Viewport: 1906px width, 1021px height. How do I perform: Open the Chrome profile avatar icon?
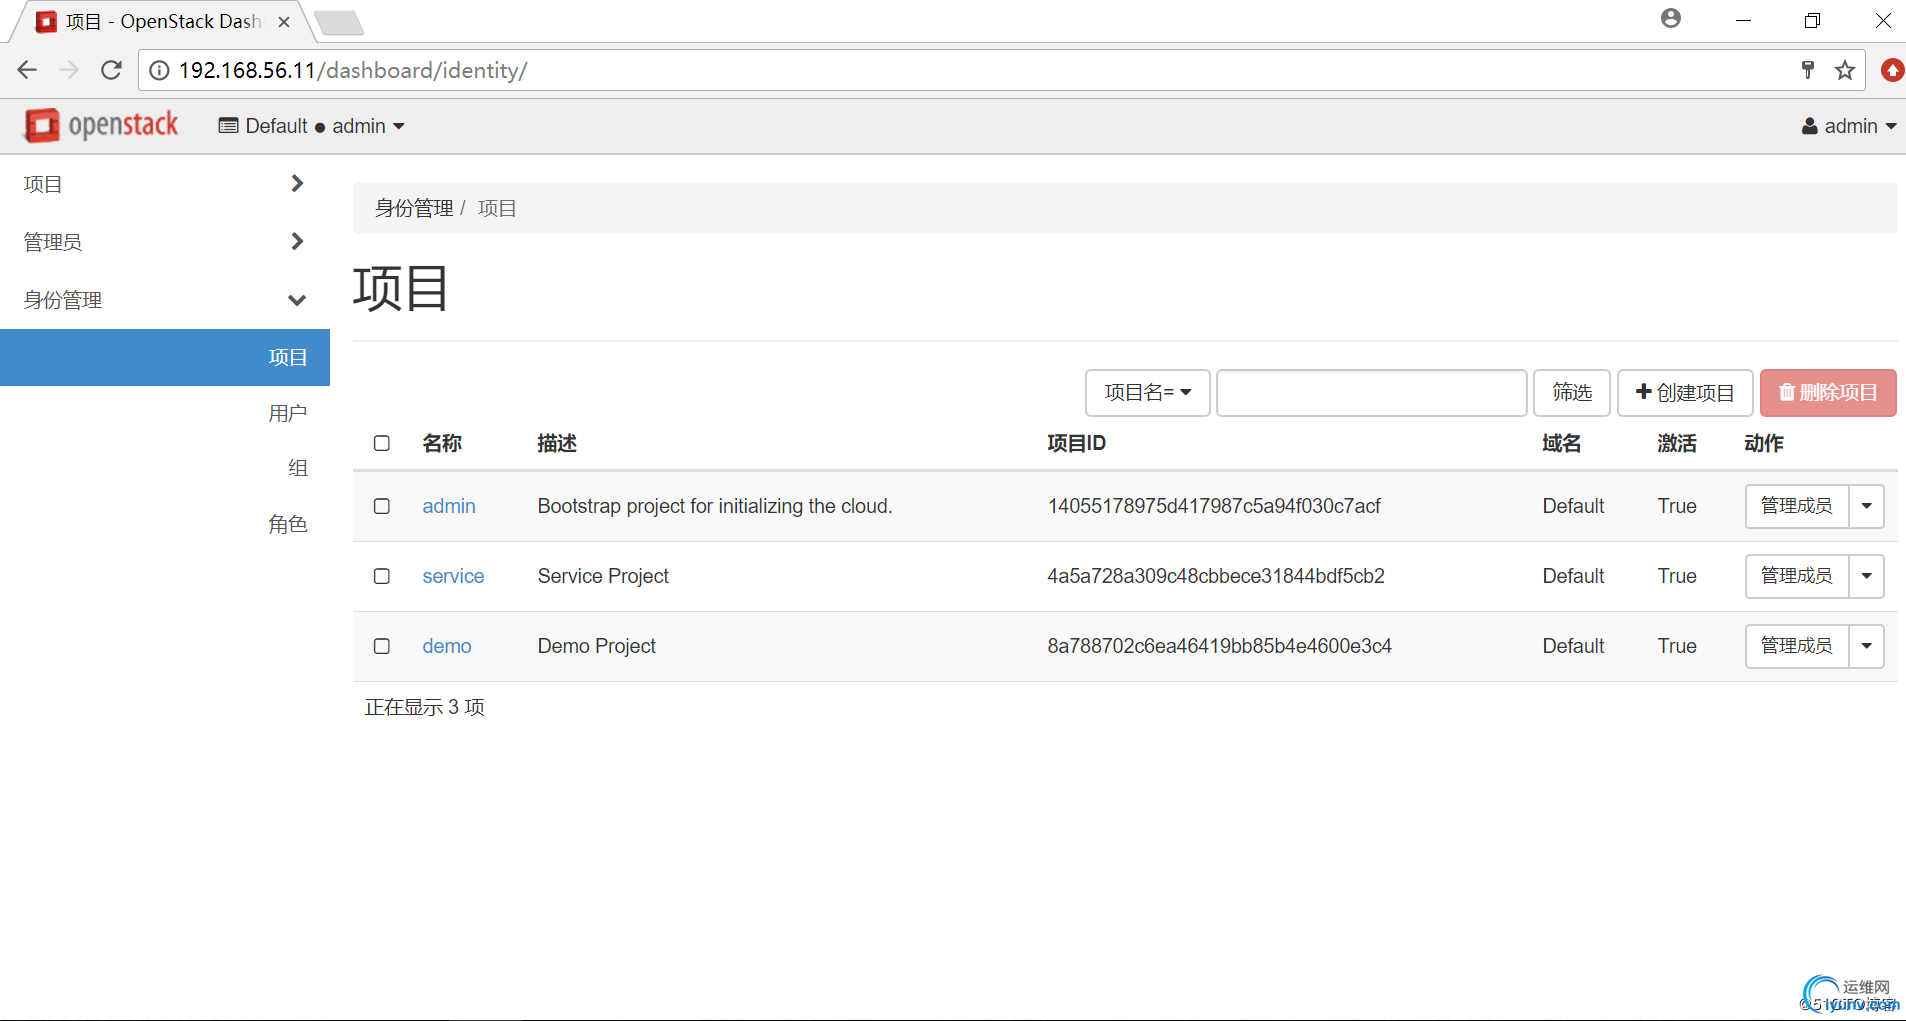pyautogui.click(x=1671, y=19)
